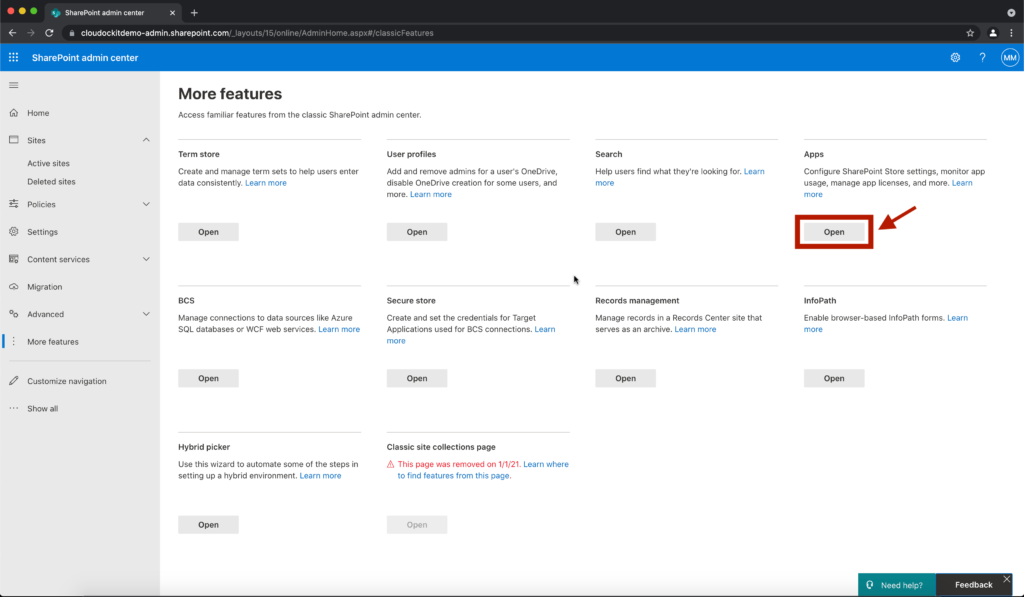Open Chrome three-dot menu

pyautogui.click(x=1012, y=33)
